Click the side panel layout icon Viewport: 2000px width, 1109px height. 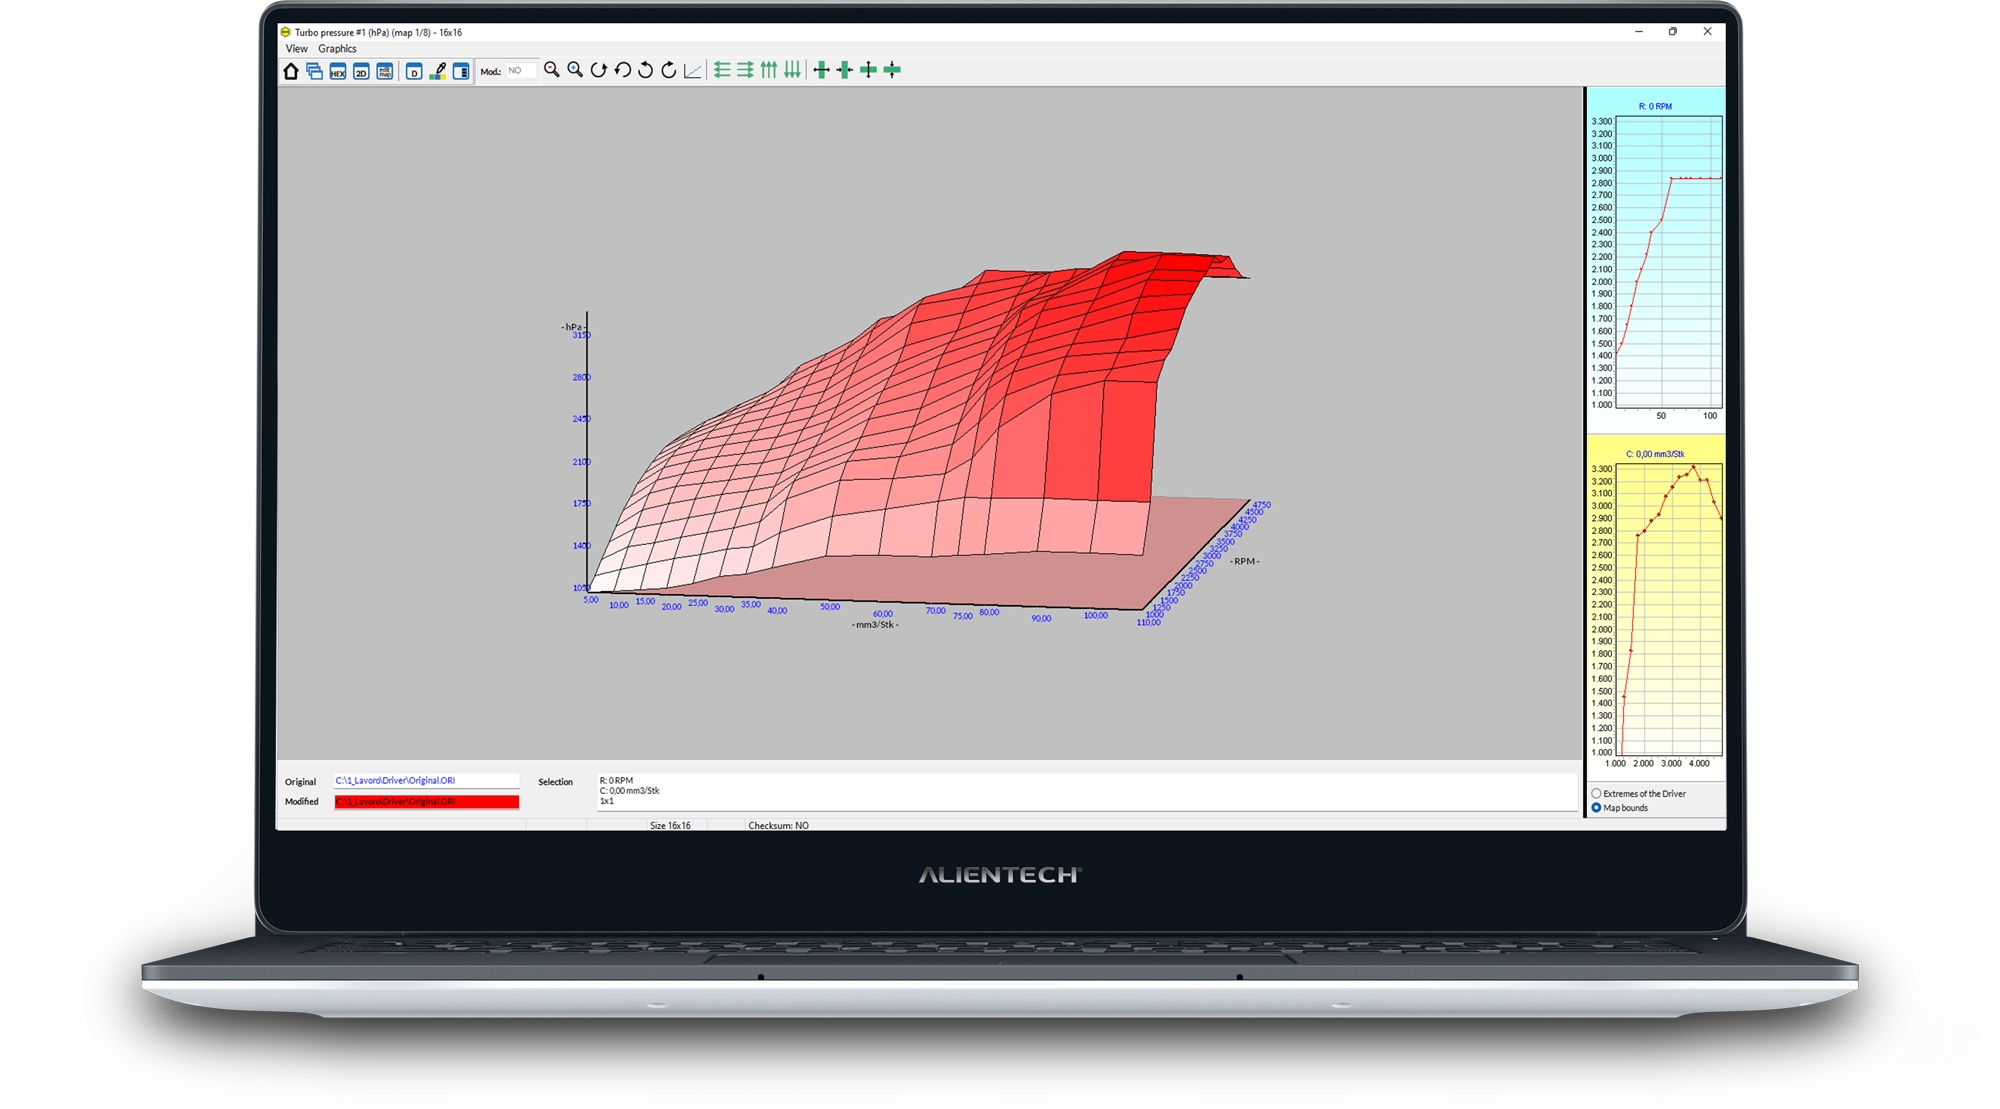[x=461, y=71]
